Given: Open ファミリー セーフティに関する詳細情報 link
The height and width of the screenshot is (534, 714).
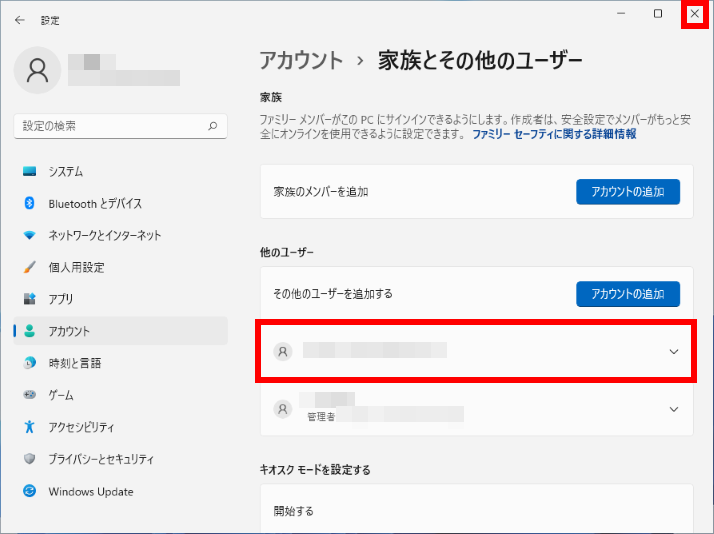Looking at the screenshot, I should 554,134.
